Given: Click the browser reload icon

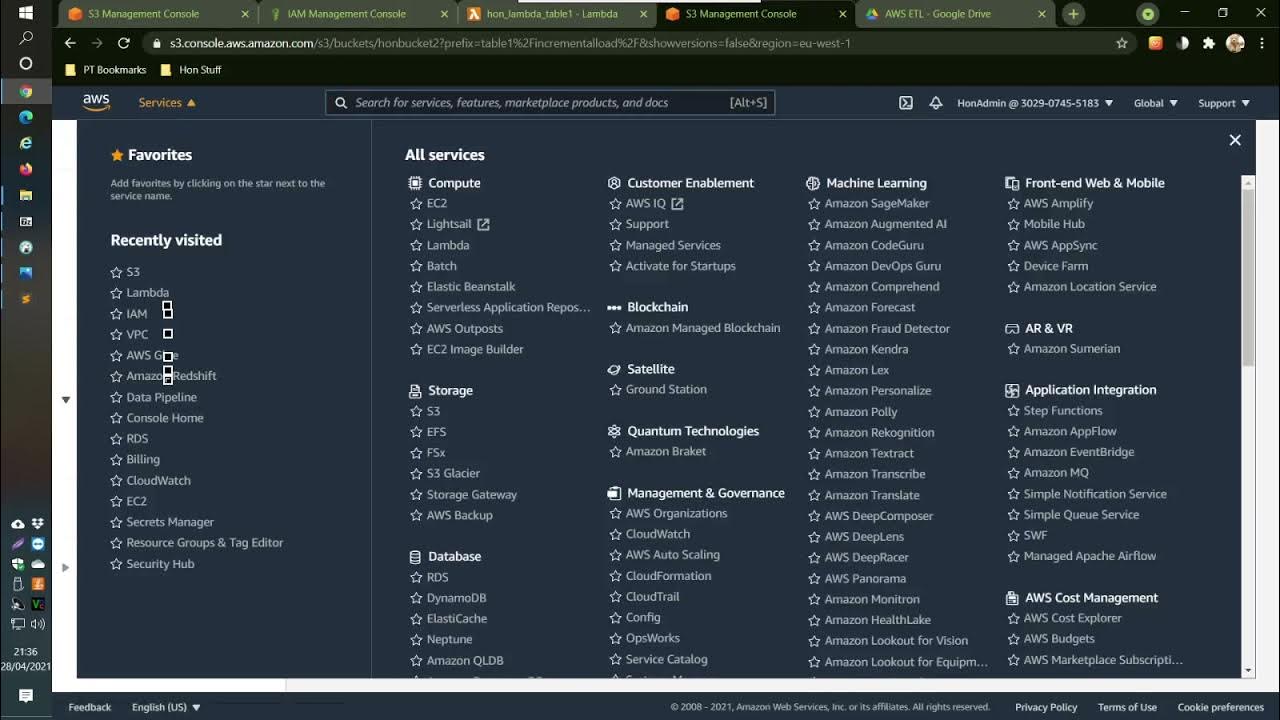Looking at the screenshot, I should (124, 43).
